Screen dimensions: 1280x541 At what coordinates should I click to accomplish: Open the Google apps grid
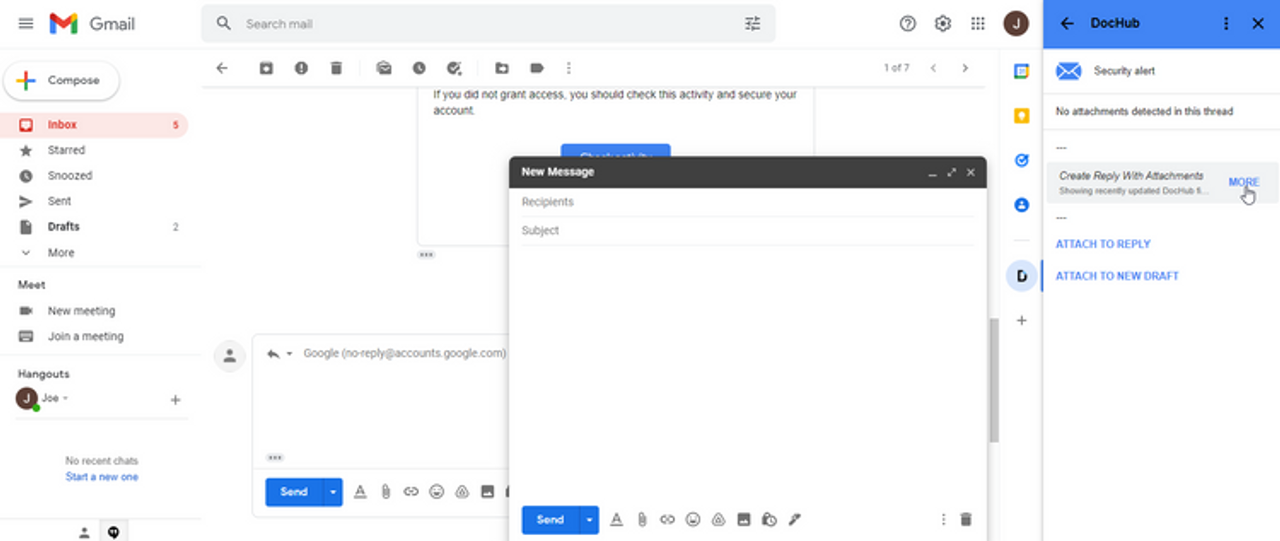tap(978, 23)
